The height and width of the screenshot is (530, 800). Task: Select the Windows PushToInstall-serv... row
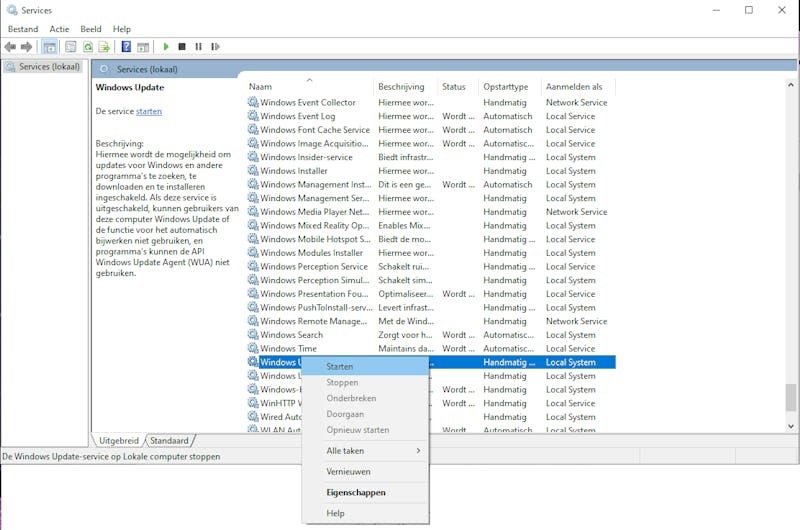point(431,308)
